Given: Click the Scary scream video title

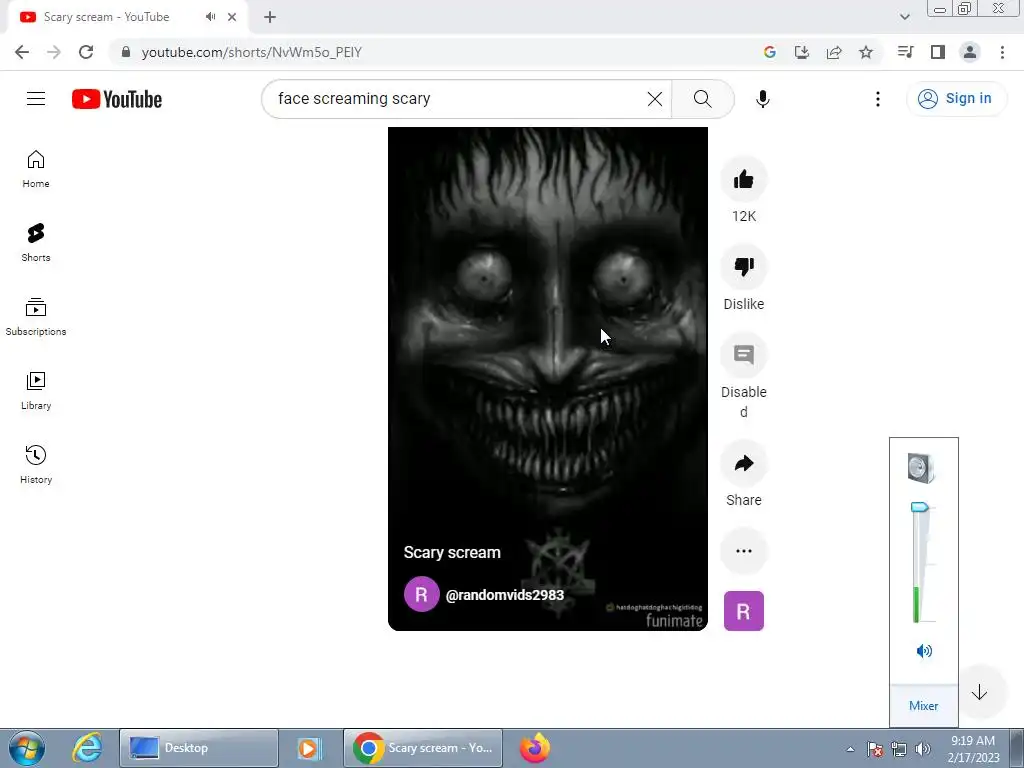Looking at the screenshot, I should pos(452,552).
